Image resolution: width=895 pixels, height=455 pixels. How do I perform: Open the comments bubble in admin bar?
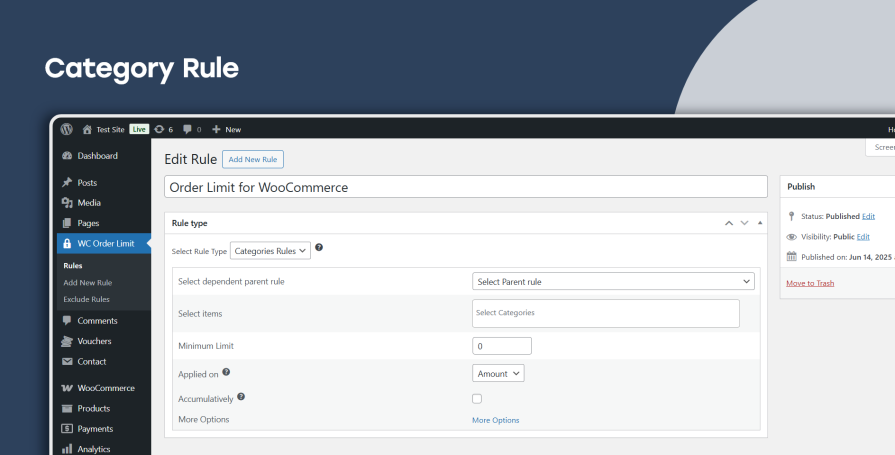coord(187,130)
